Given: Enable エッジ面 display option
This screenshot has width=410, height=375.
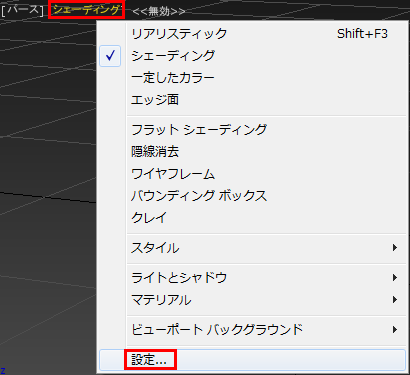Looking at the screenshot, I should coord(252,100).
